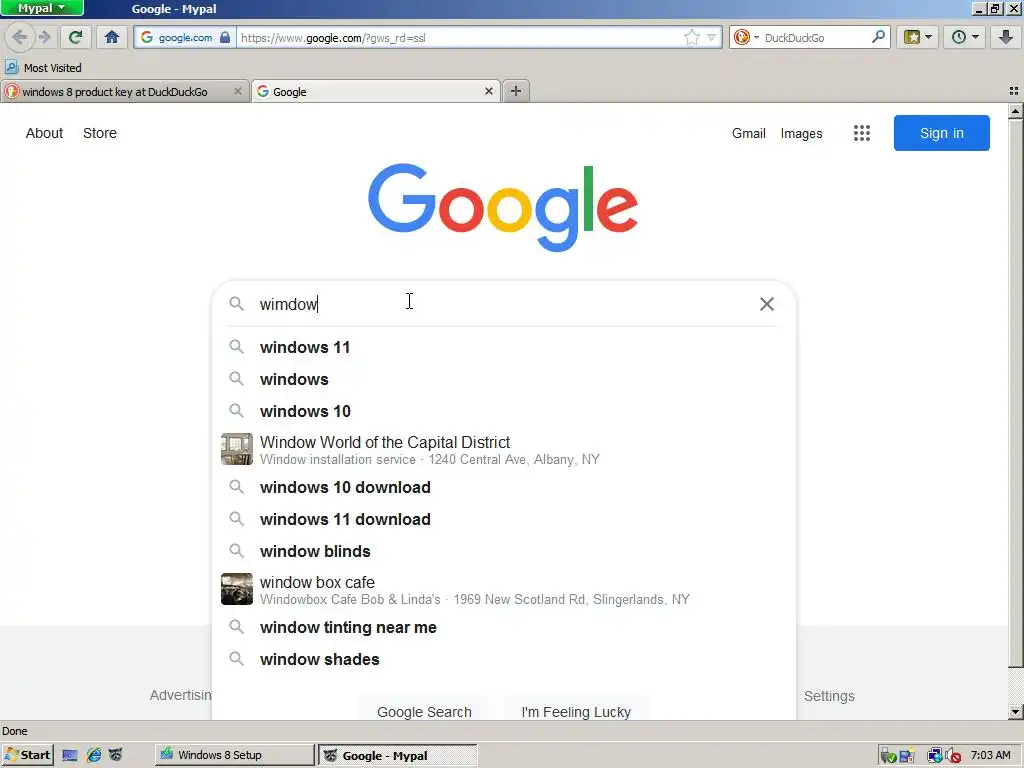The width and height of the screenshot is (1024, 768).
Task: Switch to Windows 8 Setup taskbar button
Action: point(234,755)
